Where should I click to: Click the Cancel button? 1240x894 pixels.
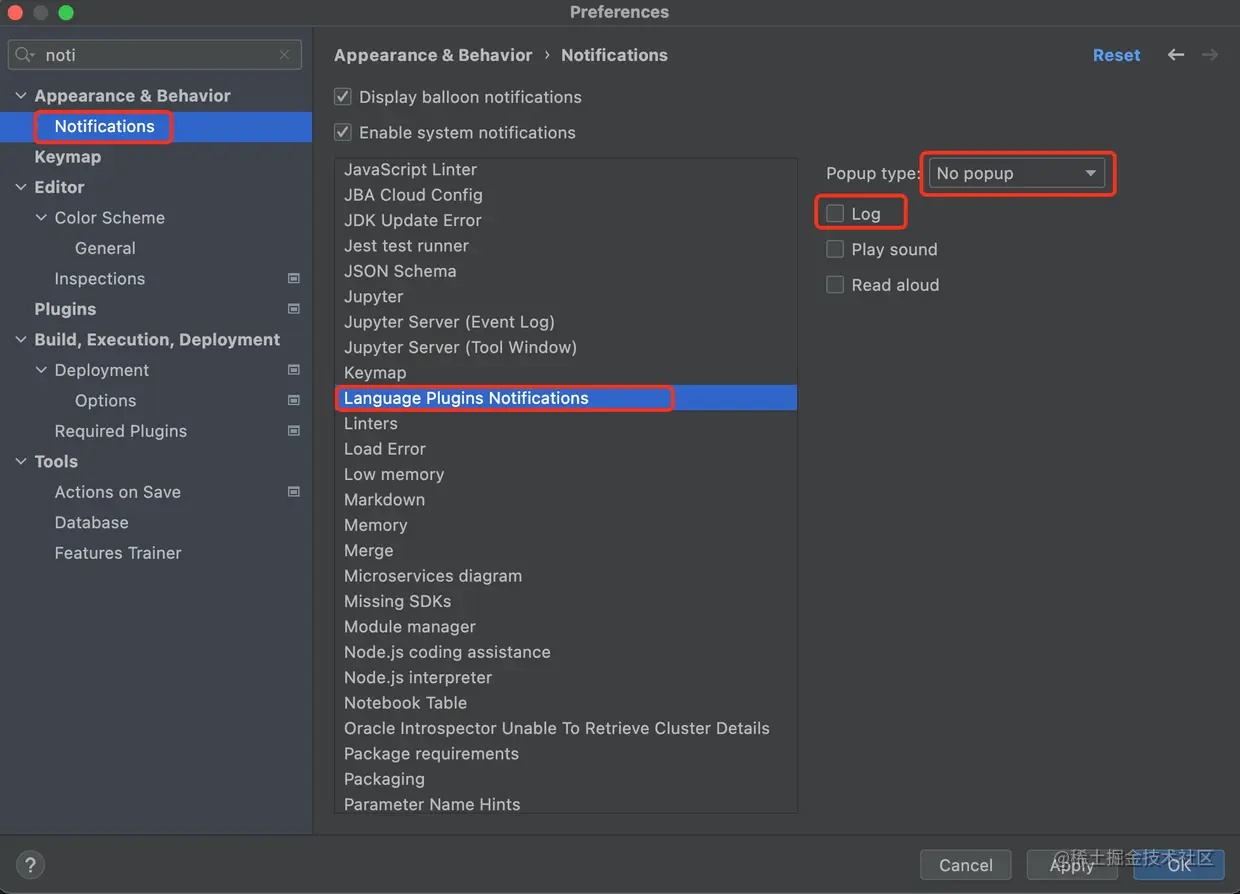966,865
